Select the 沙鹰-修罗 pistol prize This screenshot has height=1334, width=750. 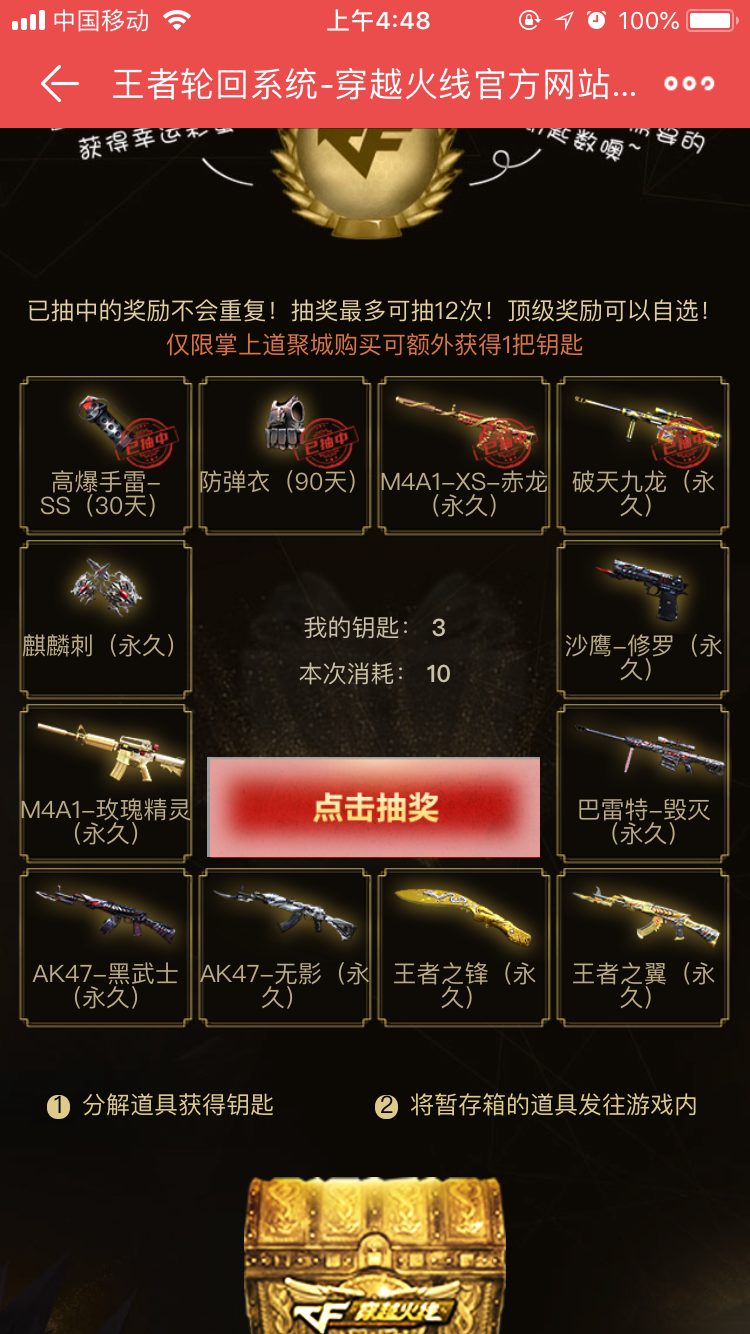[x=643, y=618]
